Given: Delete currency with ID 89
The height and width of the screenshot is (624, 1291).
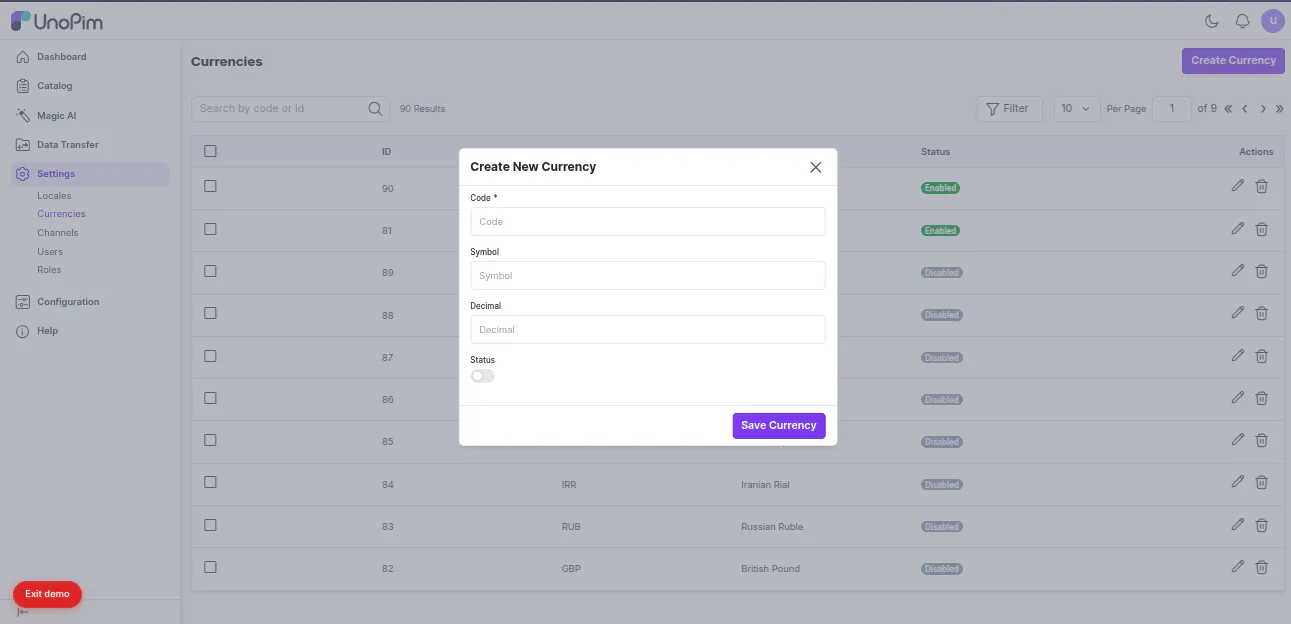Looking at the screenshot, I should (1262, 271).
